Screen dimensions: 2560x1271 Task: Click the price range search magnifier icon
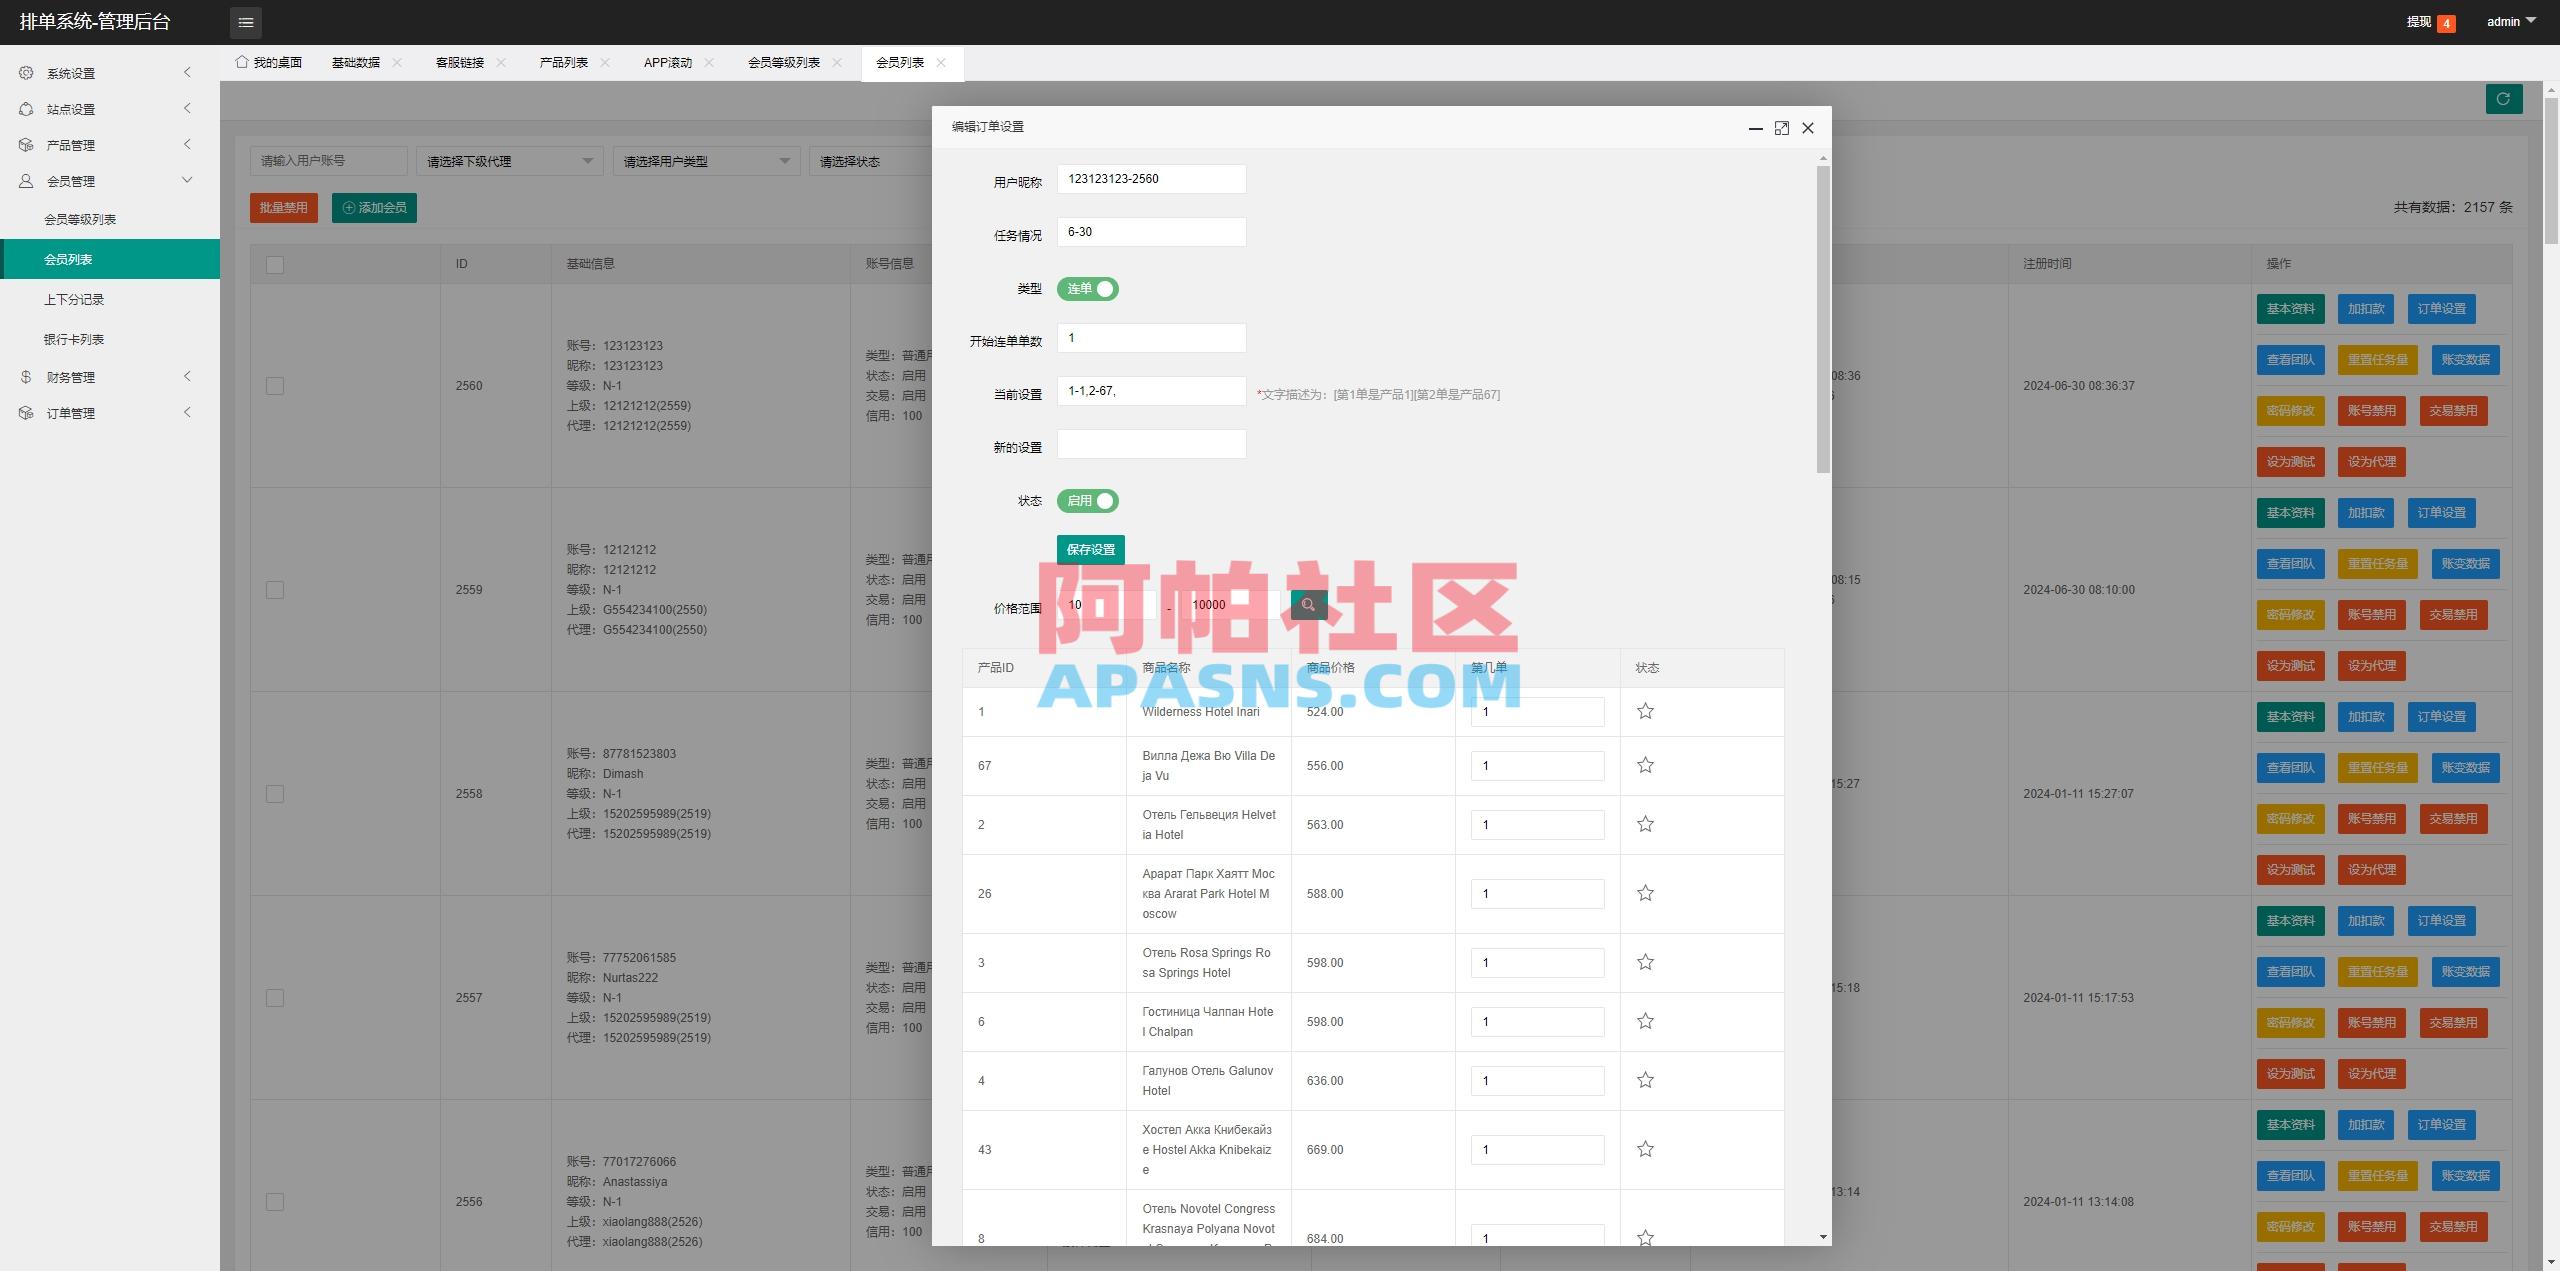[x=1308, y=604]
